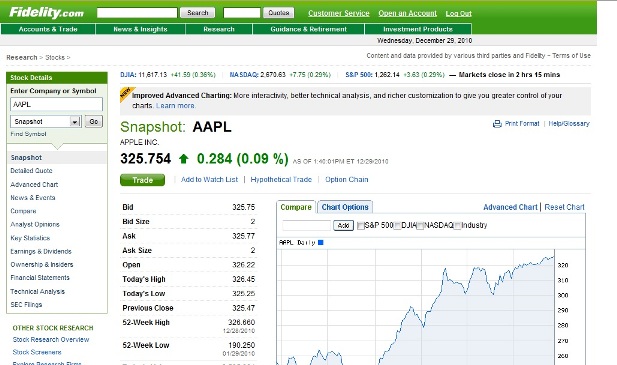Tick the DJIA comparison checkbox
The height and width of the screenshot is (365, 617).
click(397, 226)
